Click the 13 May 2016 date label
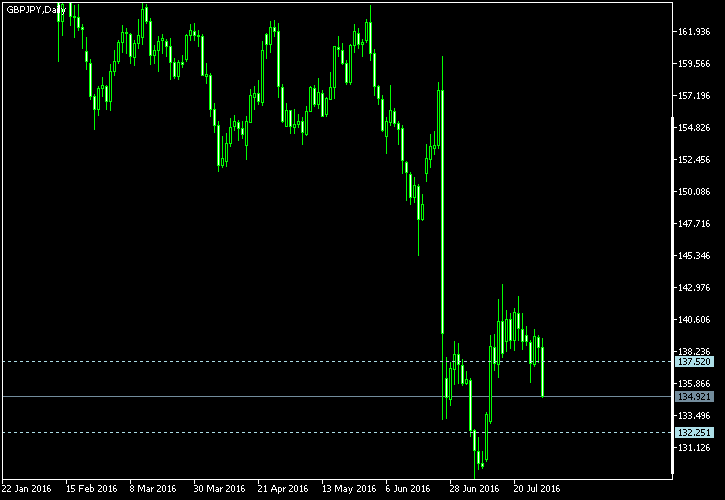 (x=349, y=489)
